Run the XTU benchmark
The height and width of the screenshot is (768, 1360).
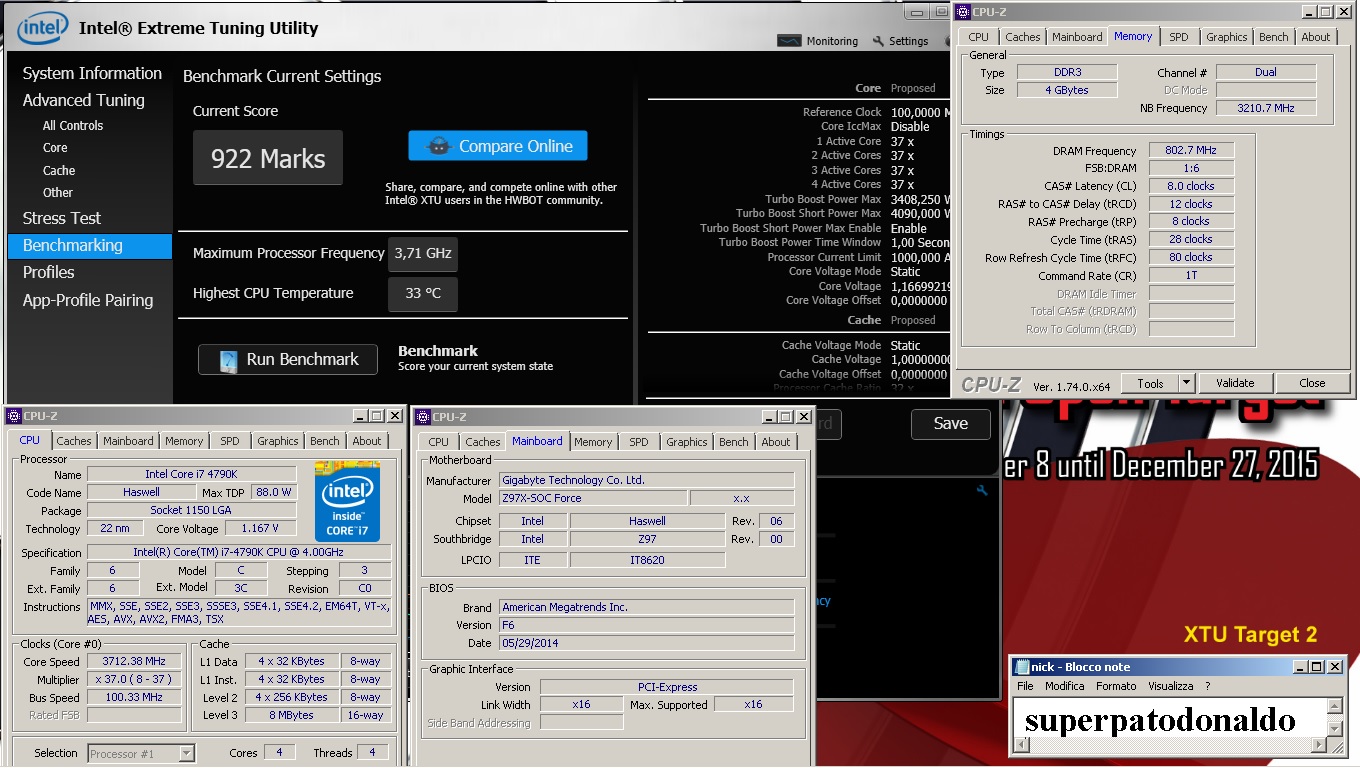(288, 360)
